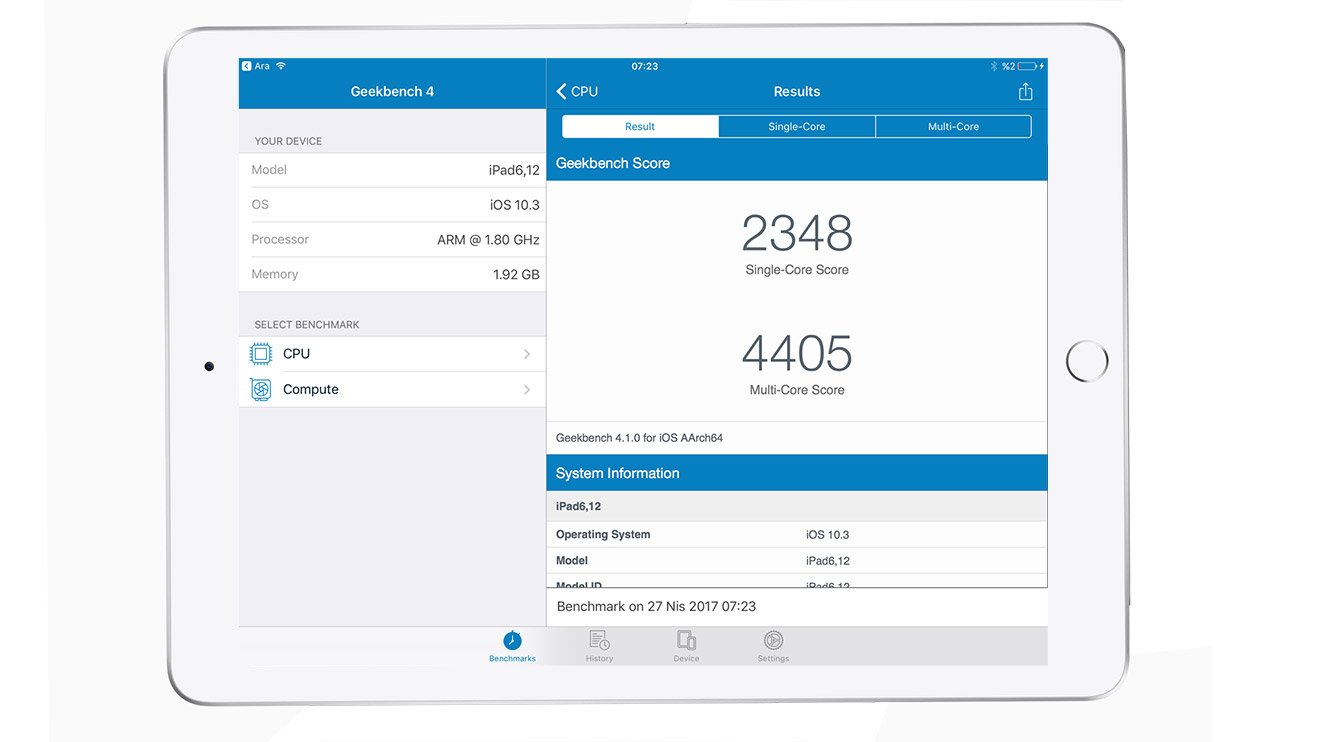The height and width of the screenshot is (742, 1320).
Task: Tap the share icon in Results header
Action: [1025, 92]
